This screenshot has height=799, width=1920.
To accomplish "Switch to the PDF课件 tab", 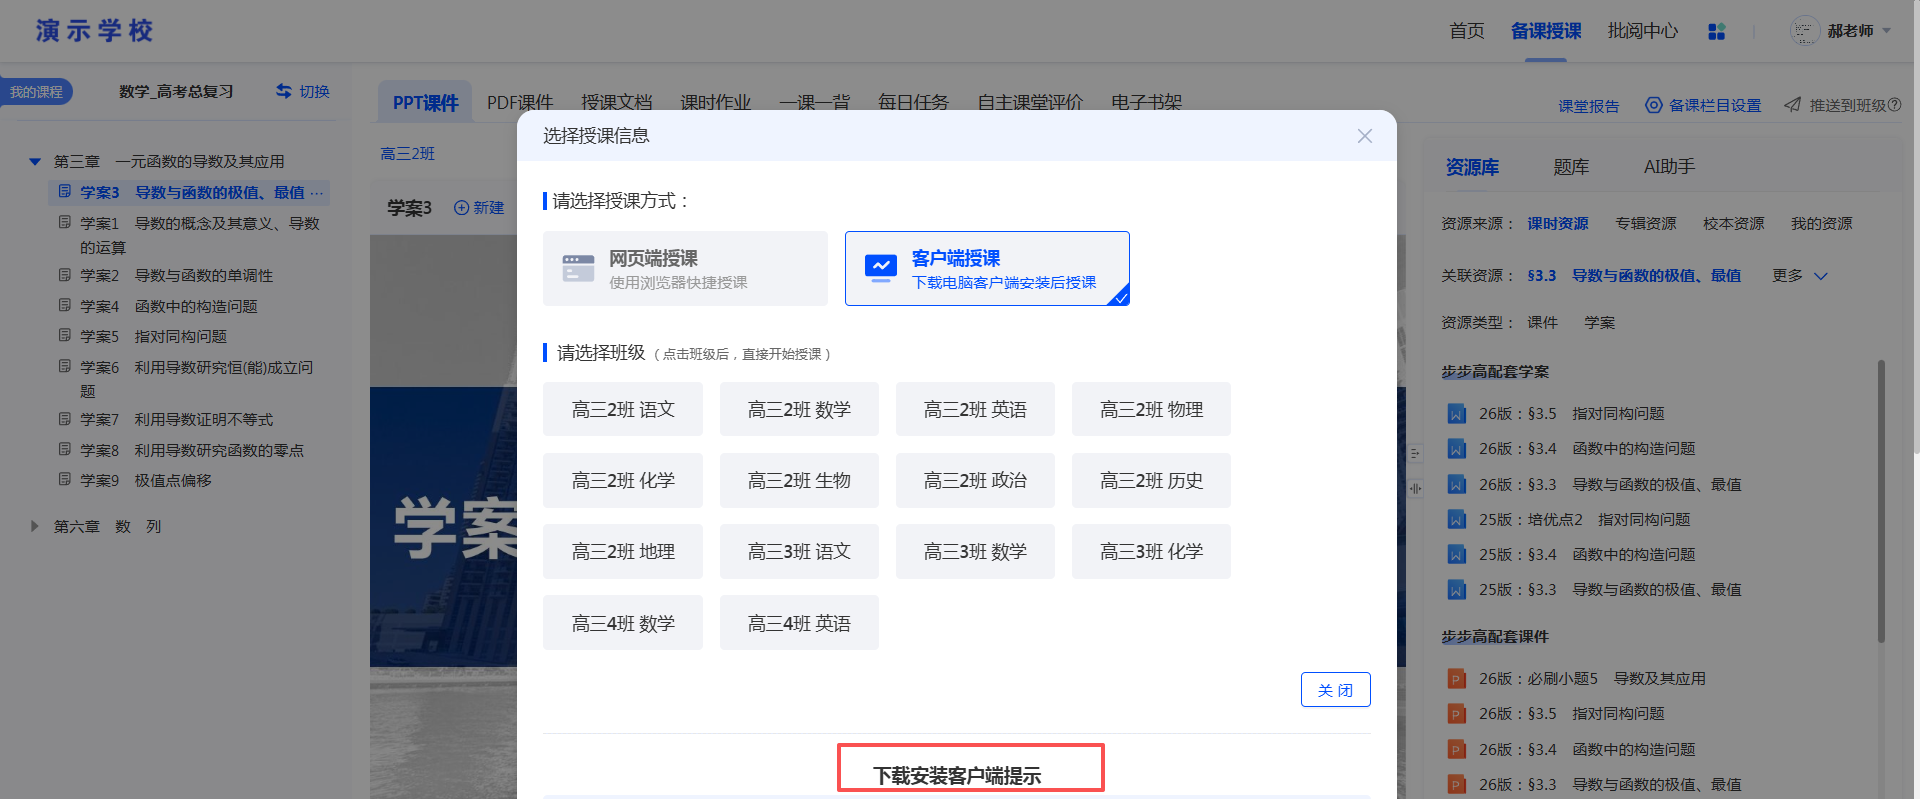I will point(520,103).
